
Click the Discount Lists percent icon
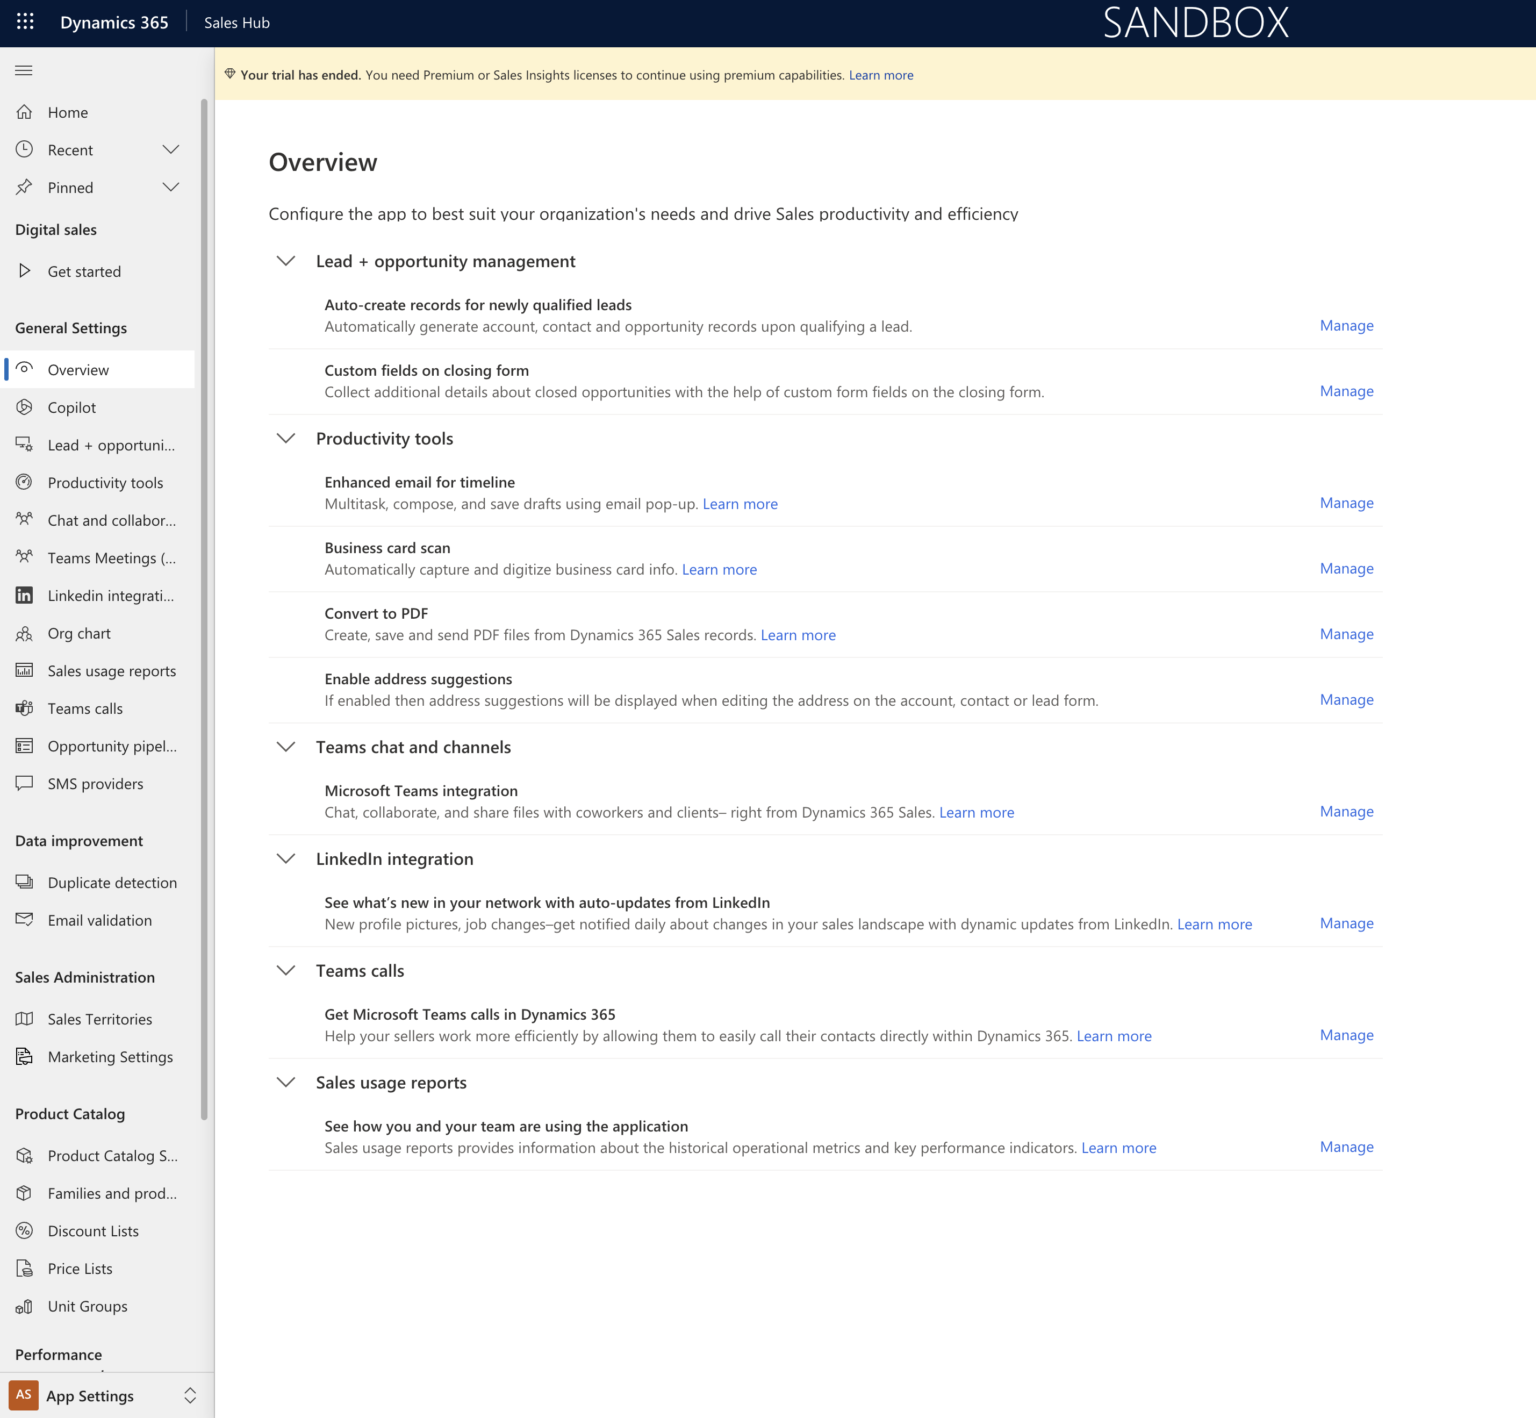(x=24, y=1231)
